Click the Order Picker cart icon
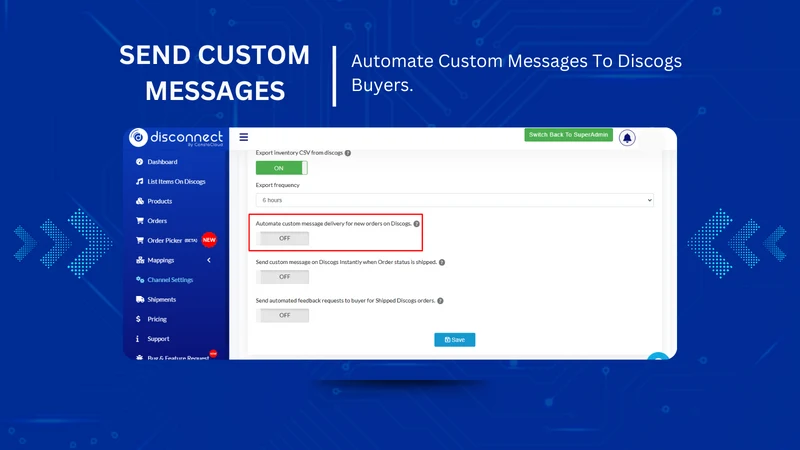Viewport: 800px width, 450px height. 139,240
